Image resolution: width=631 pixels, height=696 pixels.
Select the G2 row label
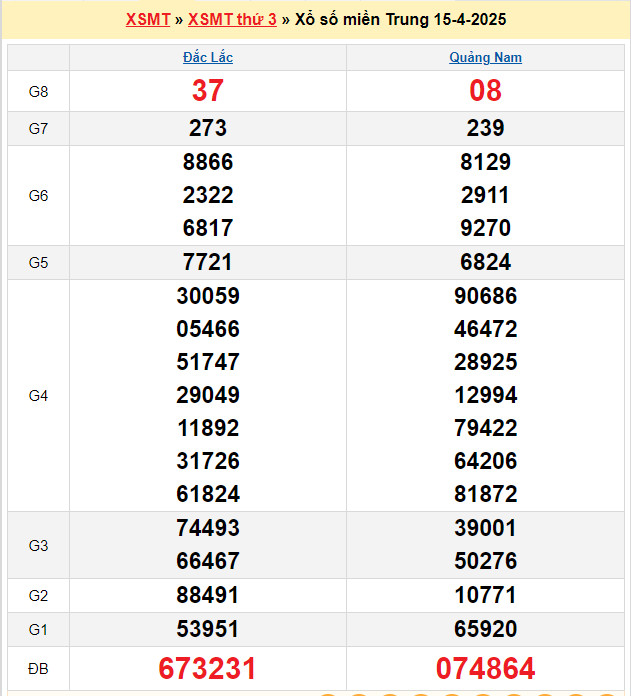(x=38, y=596)
